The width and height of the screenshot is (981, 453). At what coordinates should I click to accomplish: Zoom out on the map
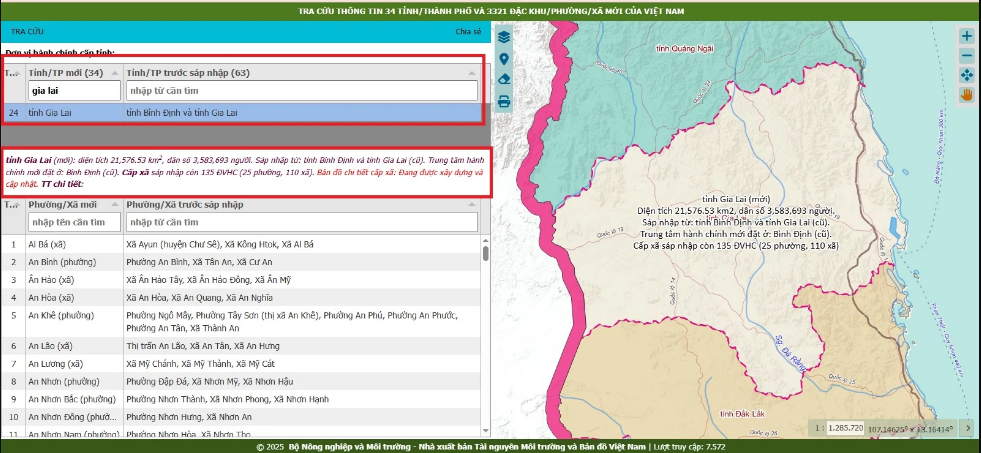coord(967,56)
